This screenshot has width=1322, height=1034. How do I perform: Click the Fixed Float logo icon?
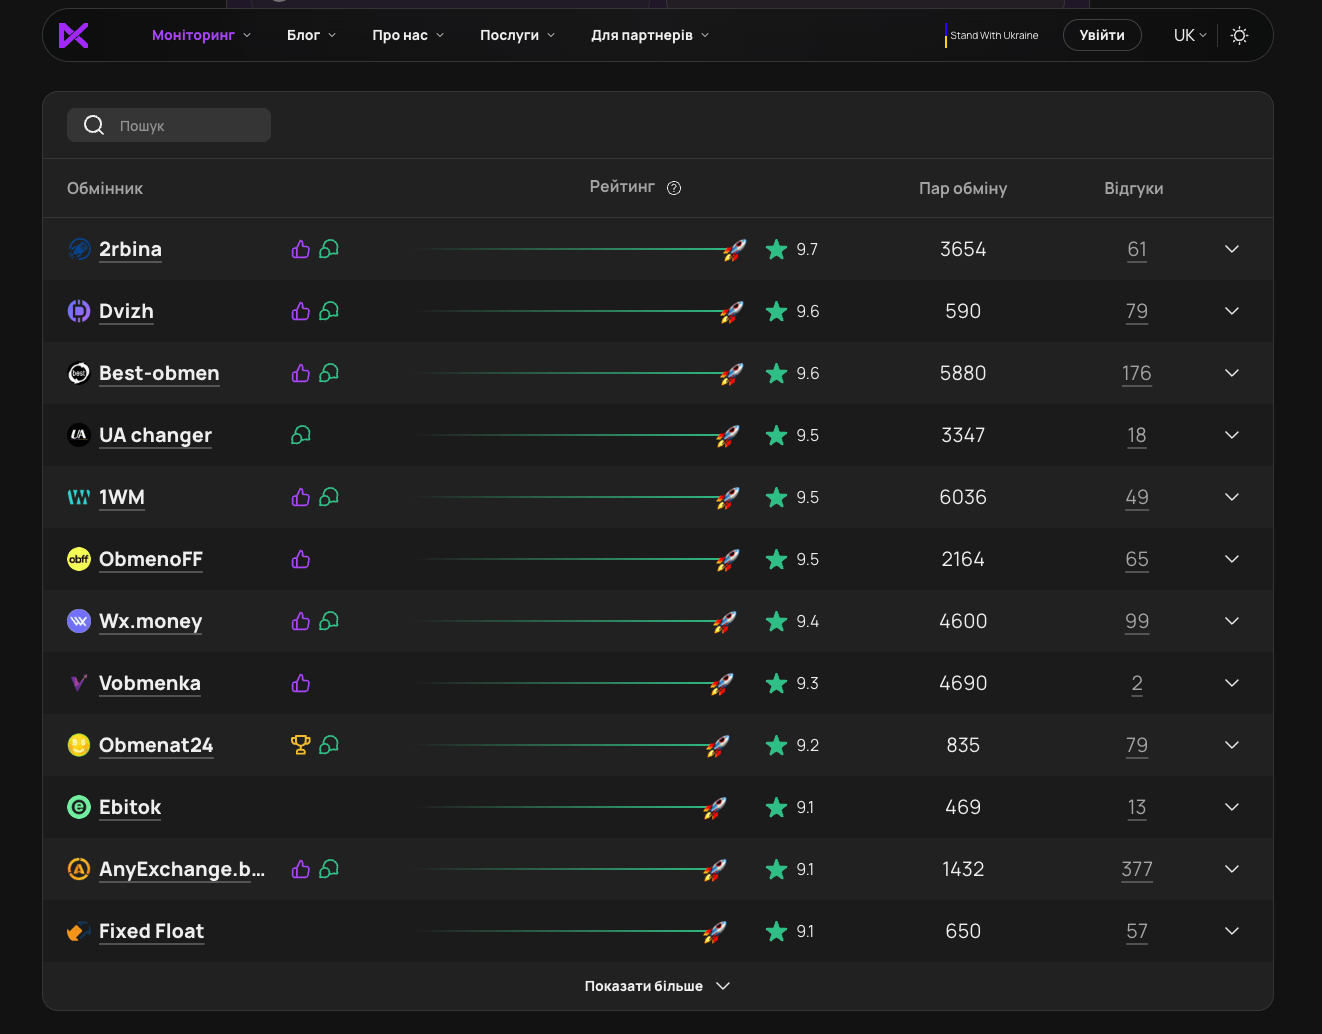(x=78, y=931)
